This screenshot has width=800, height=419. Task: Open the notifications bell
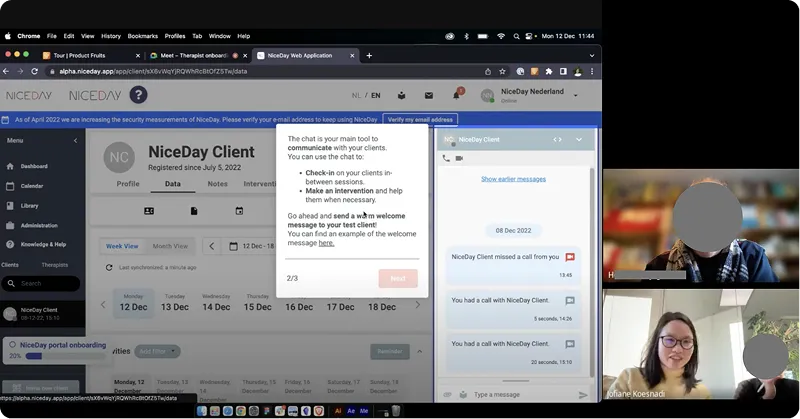(x=456, y=95)
